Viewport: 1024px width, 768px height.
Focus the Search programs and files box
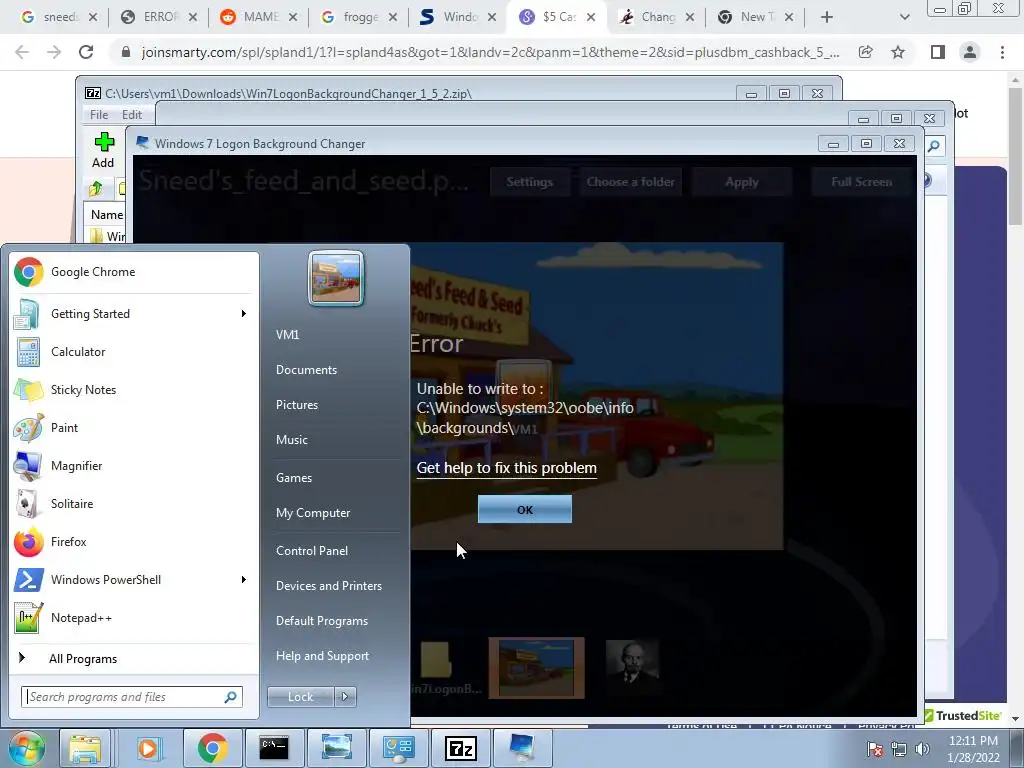pyautogui.click(x=132, y=697)
